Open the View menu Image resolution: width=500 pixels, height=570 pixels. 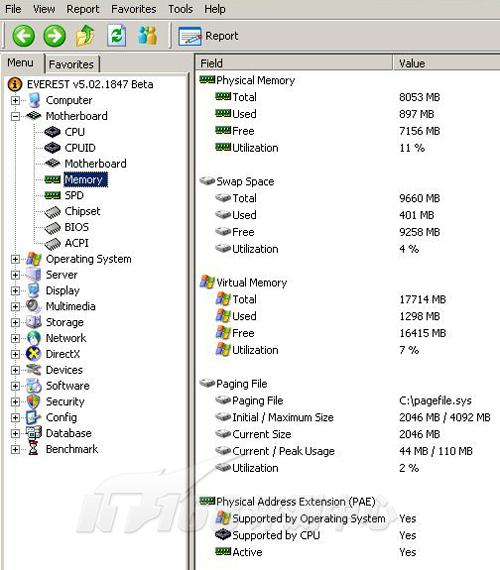[44, 9]
